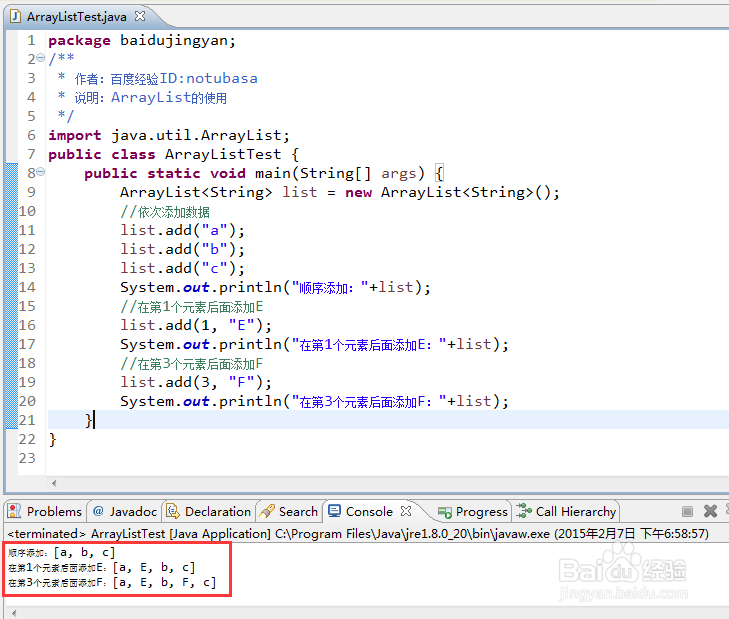Click line number 23 in the gutter
Viewport: 729px width, 619px height.
pyautogui.click(x=27, y=458)
